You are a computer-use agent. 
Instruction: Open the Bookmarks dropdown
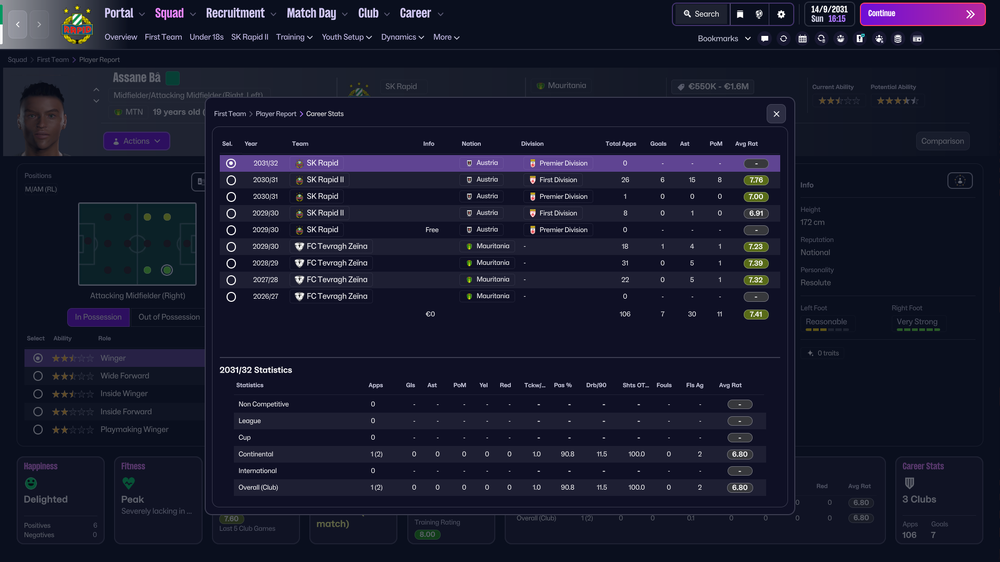click(724, 39)
